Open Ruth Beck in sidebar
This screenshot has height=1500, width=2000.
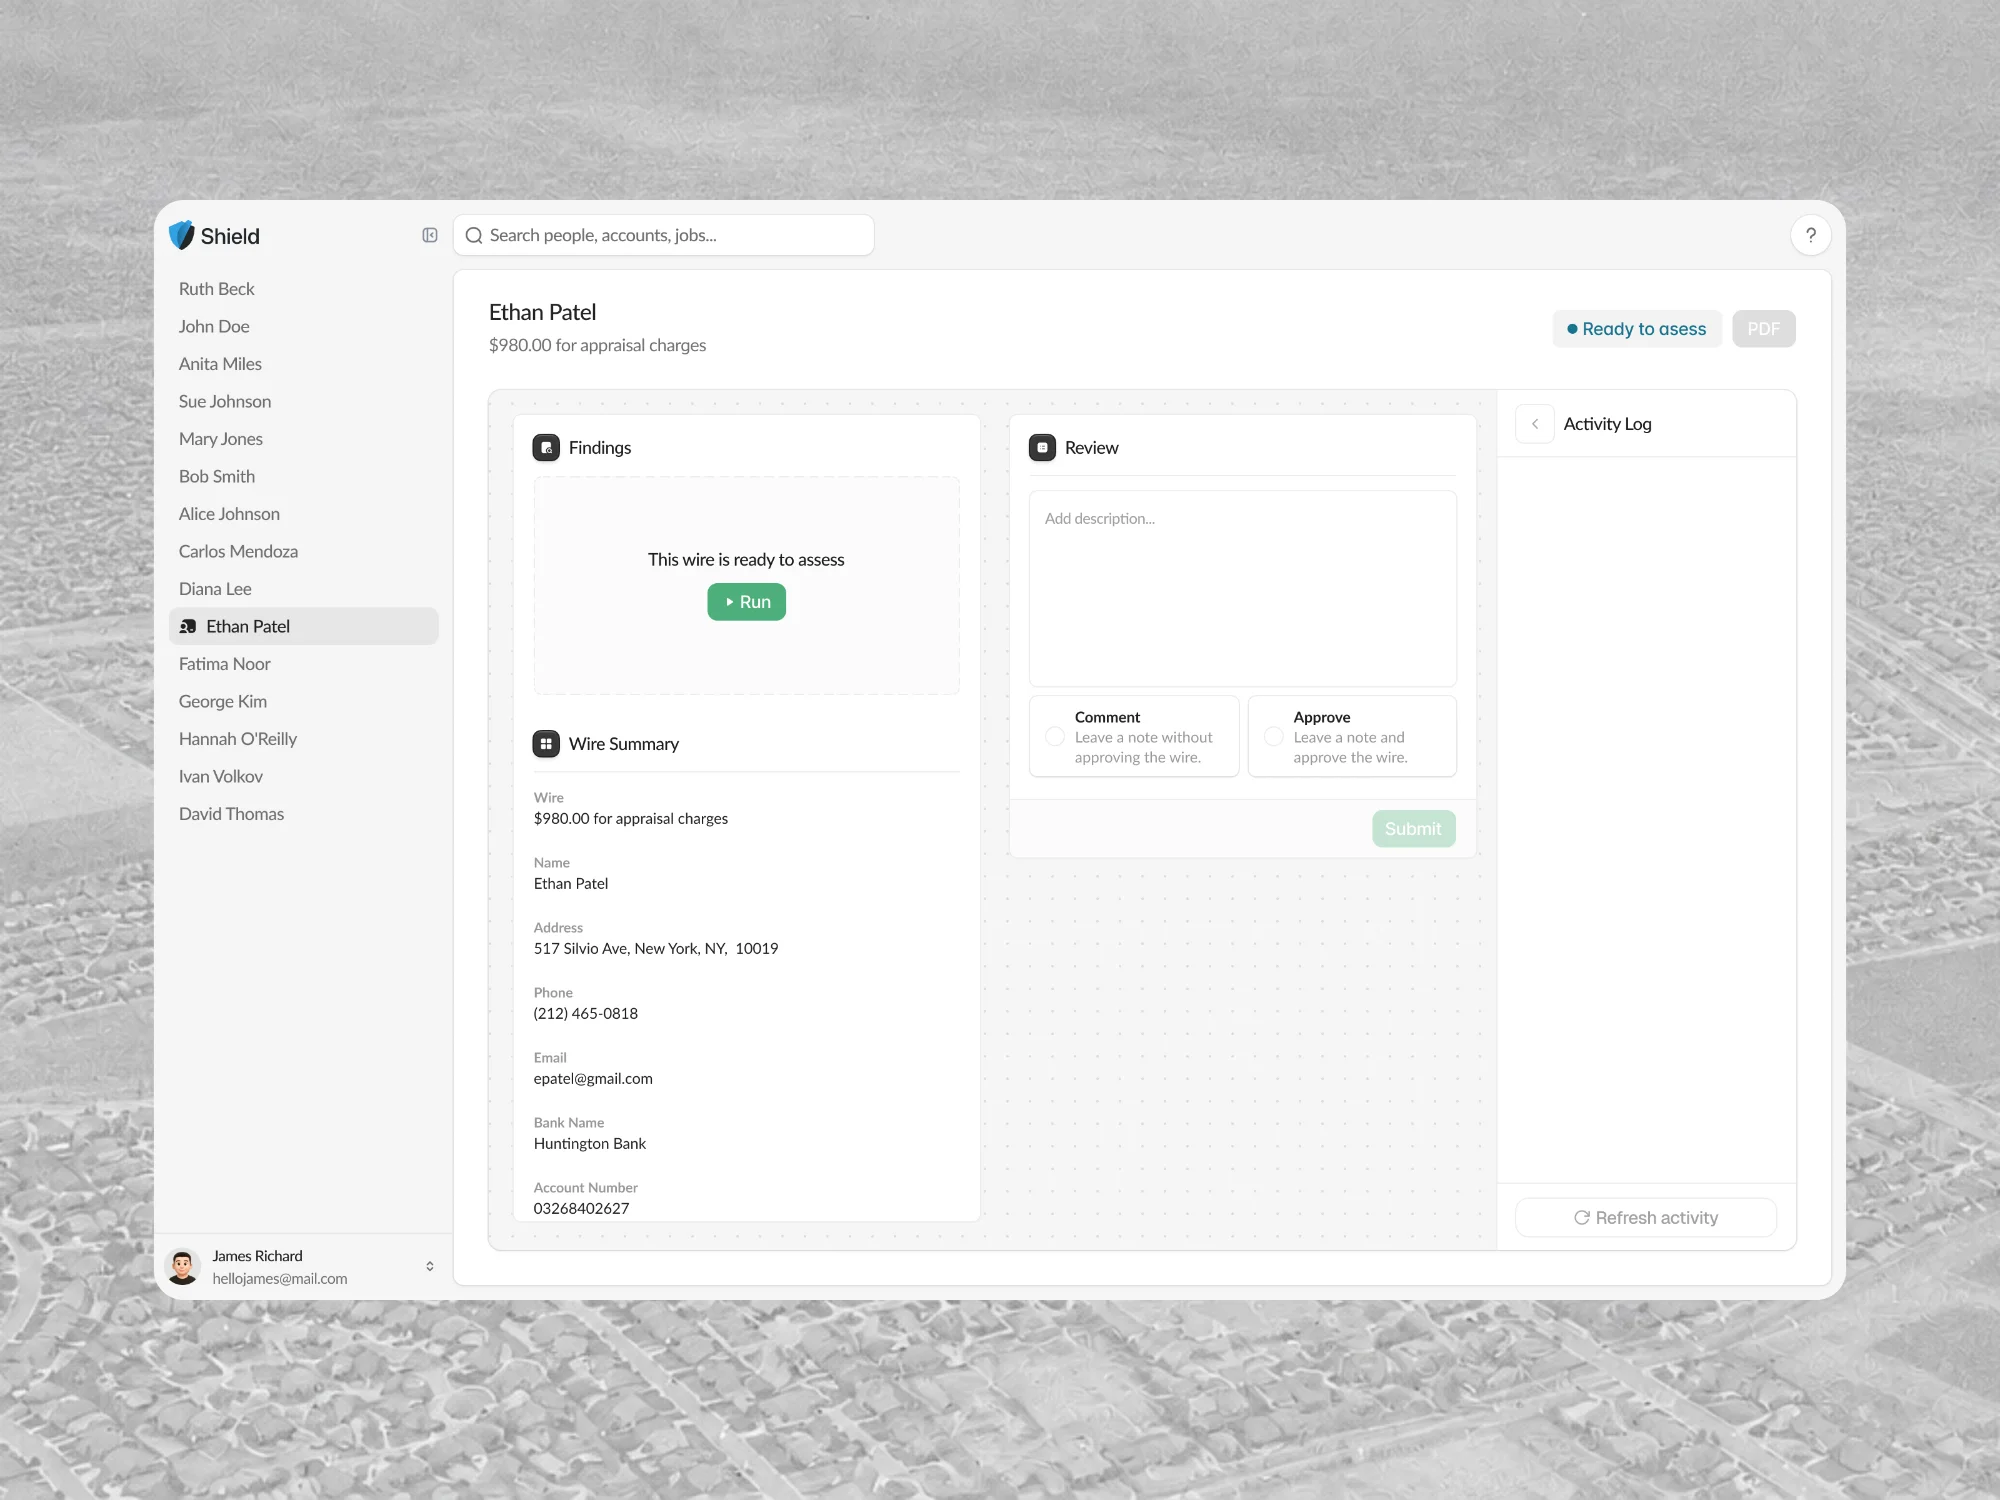pyautogui.click(x=217, y=289)
